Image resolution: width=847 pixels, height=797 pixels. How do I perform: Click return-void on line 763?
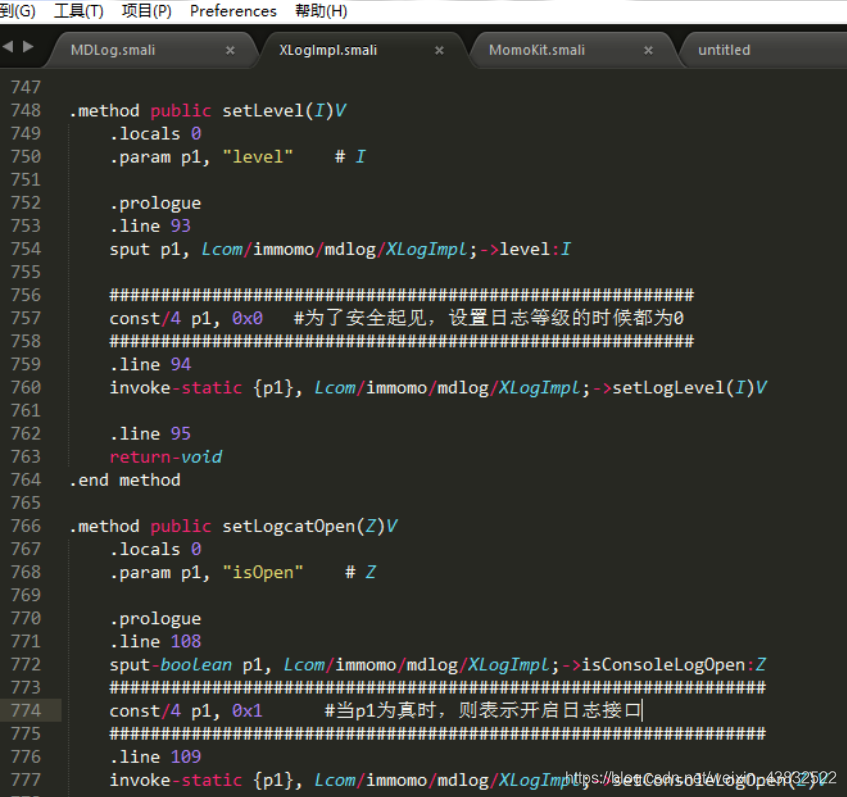pyautogui.click(x=166, y=458)
